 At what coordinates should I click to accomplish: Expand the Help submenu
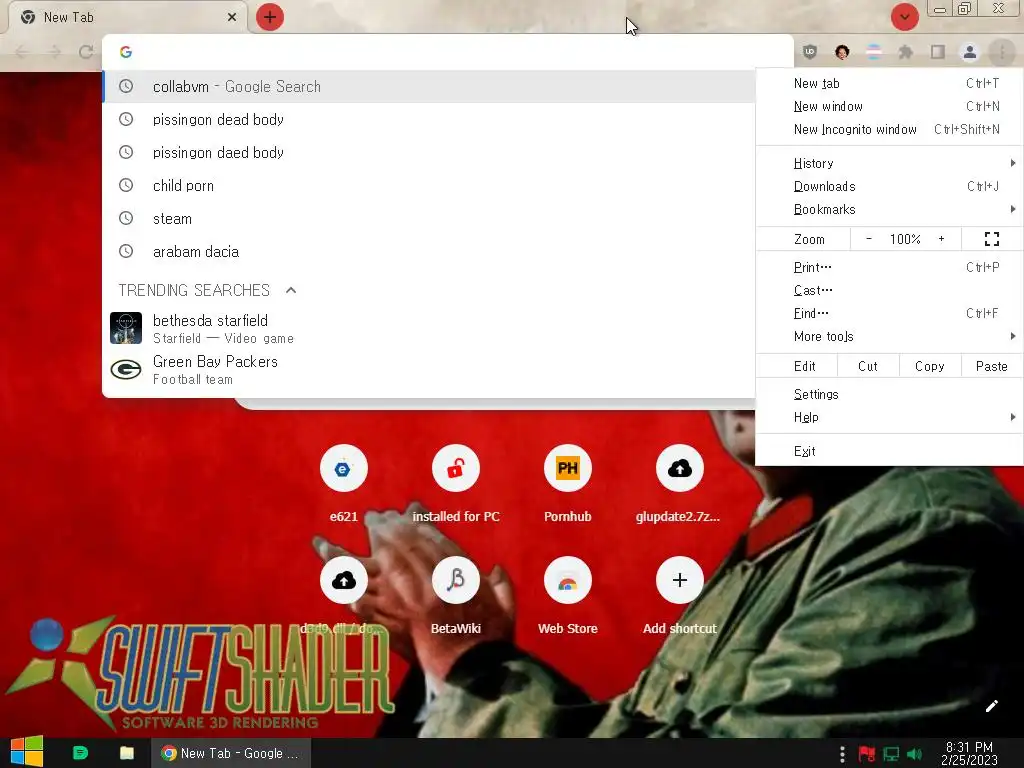point(889,417)
